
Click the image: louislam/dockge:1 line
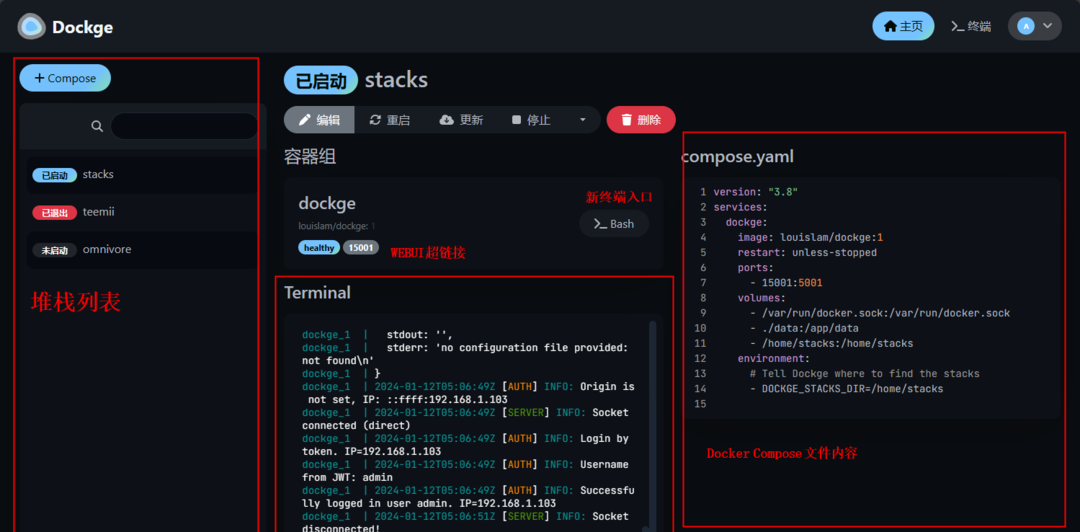click(x=810, y=237)
